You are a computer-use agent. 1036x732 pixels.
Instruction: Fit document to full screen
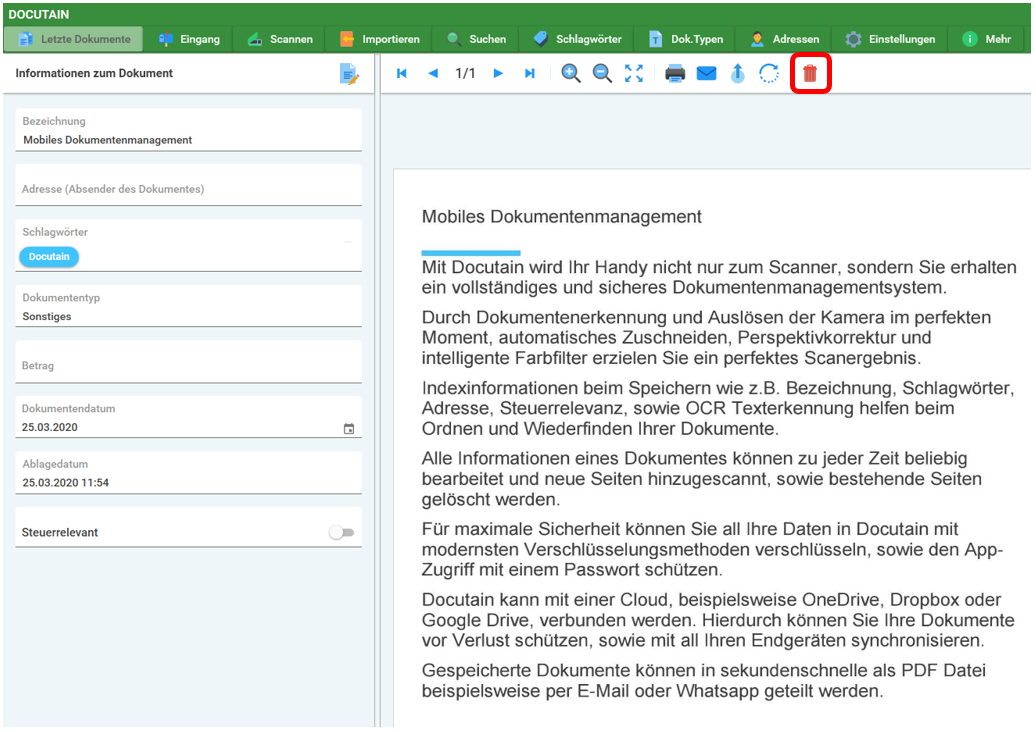pos(634,73)
